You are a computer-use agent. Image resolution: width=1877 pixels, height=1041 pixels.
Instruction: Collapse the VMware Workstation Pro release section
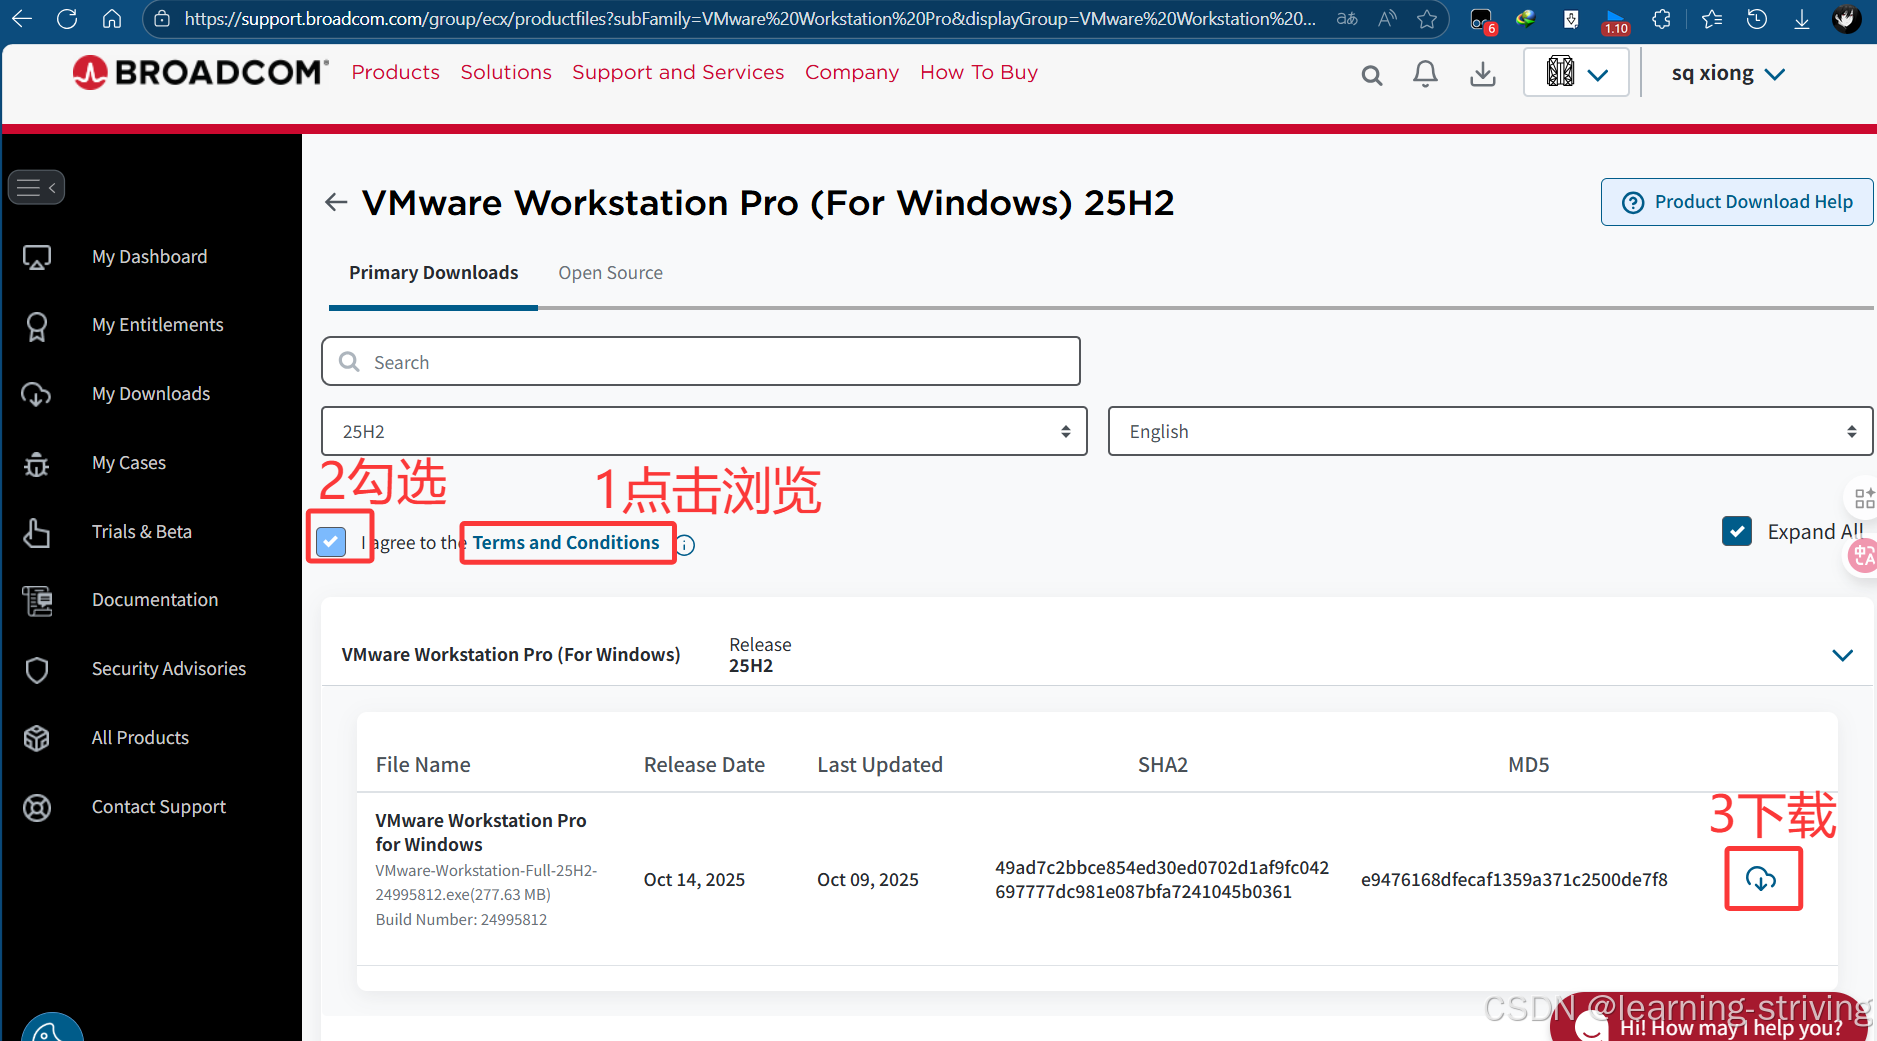1842,655
